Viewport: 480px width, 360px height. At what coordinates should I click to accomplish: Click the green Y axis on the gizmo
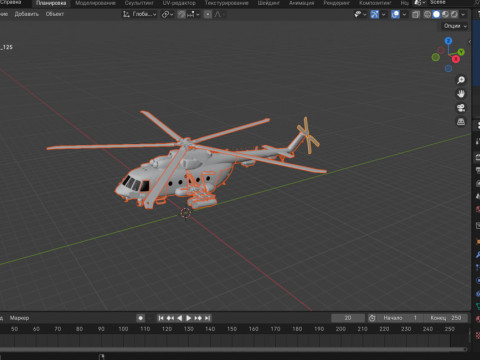pos(461,52)
